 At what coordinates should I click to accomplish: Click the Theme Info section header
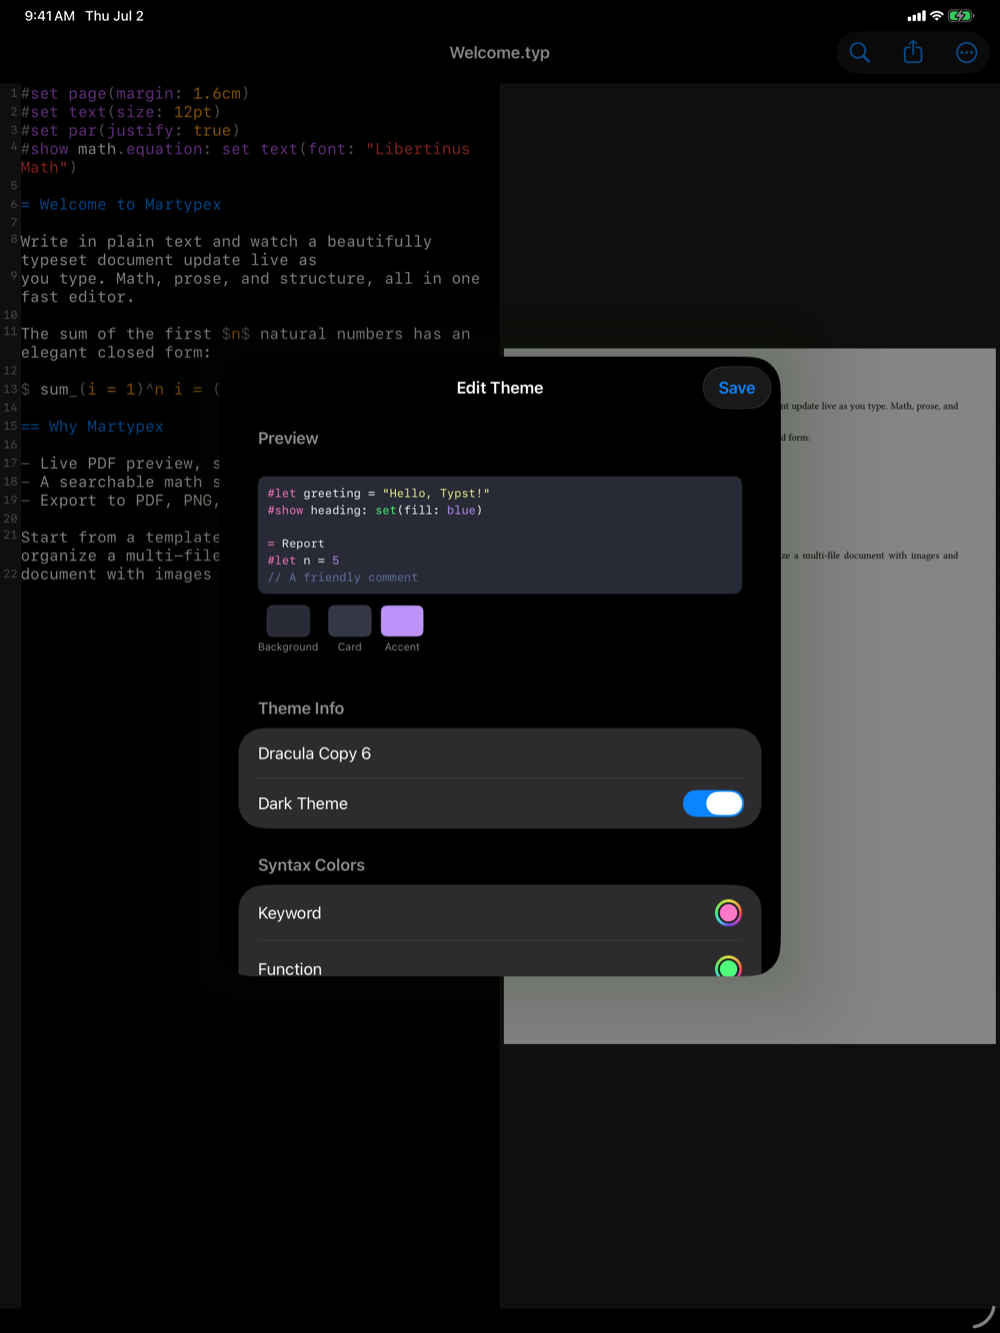(301, 708)
